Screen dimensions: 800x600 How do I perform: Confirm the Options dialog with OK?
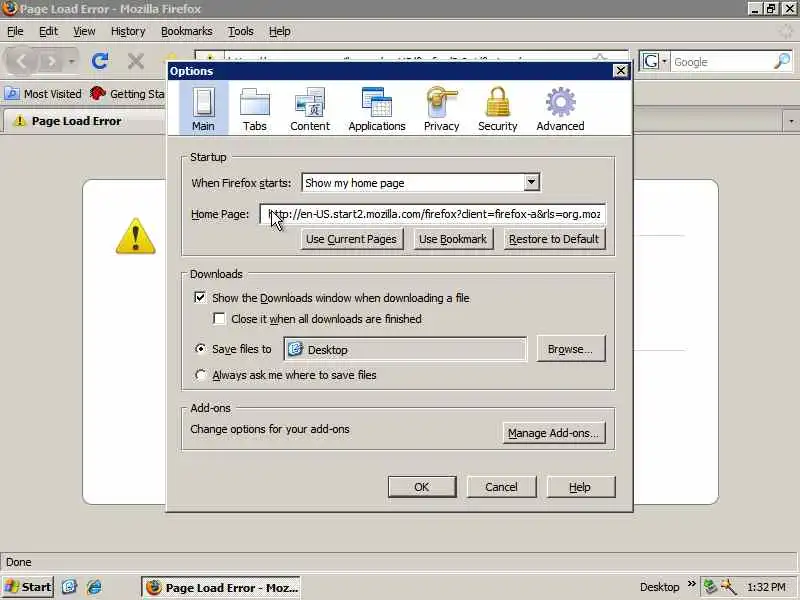pos(422,487)
